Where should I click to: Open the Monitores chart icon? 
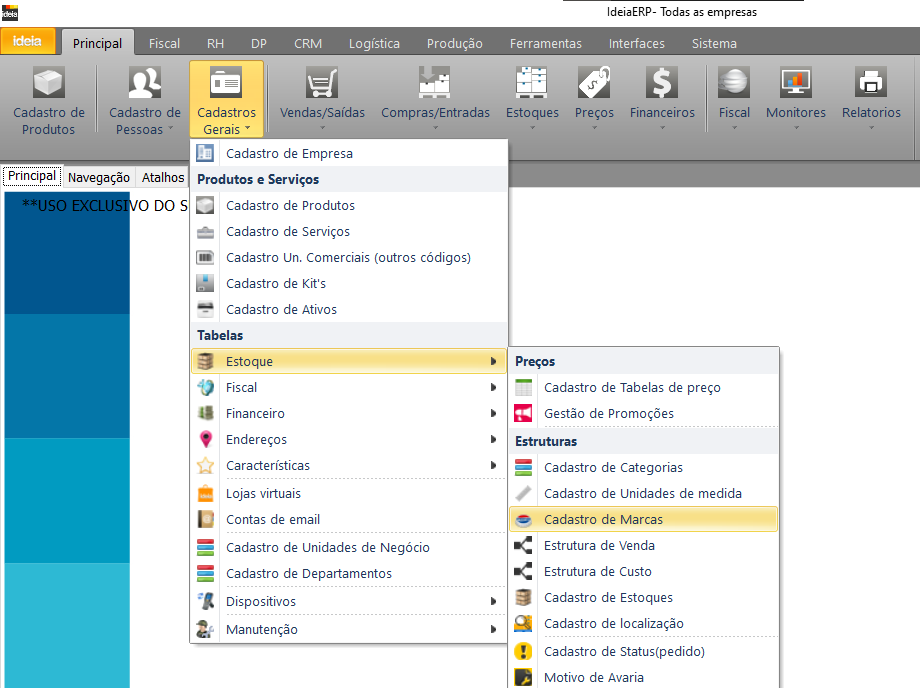[795, 82]
